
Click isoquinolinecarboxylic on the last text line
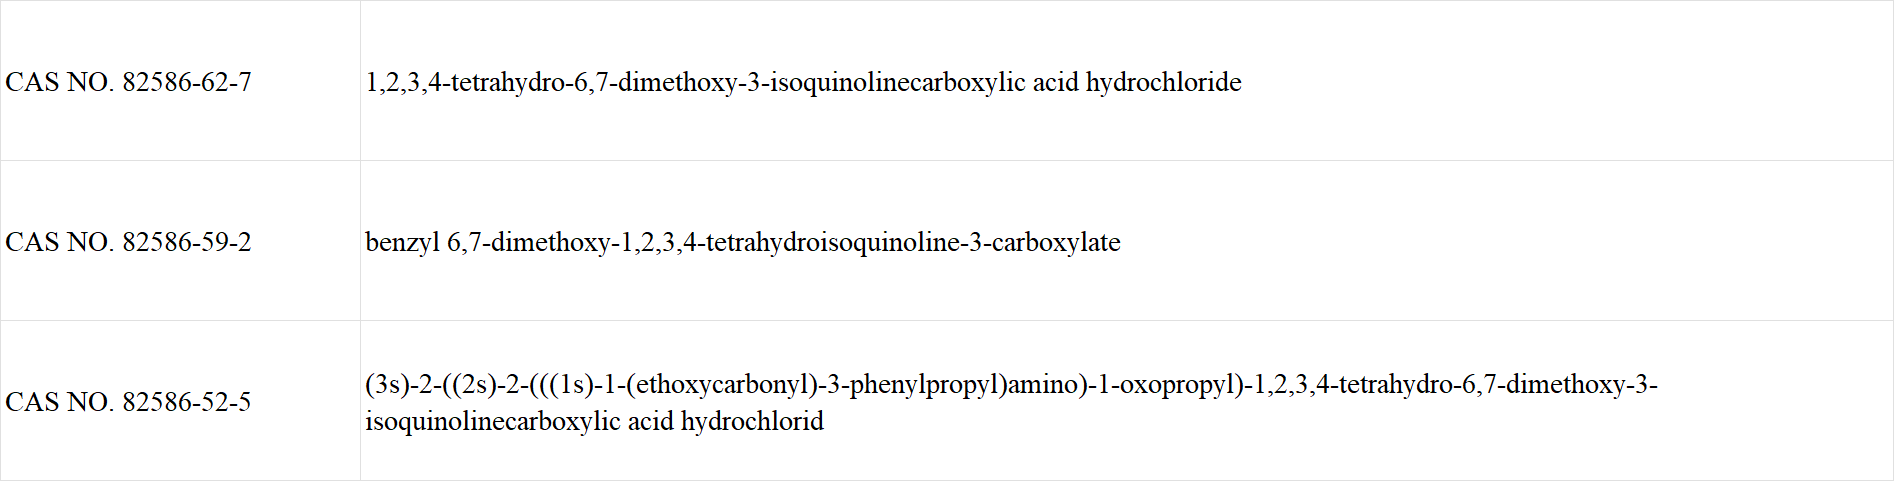tap(493, 421)
